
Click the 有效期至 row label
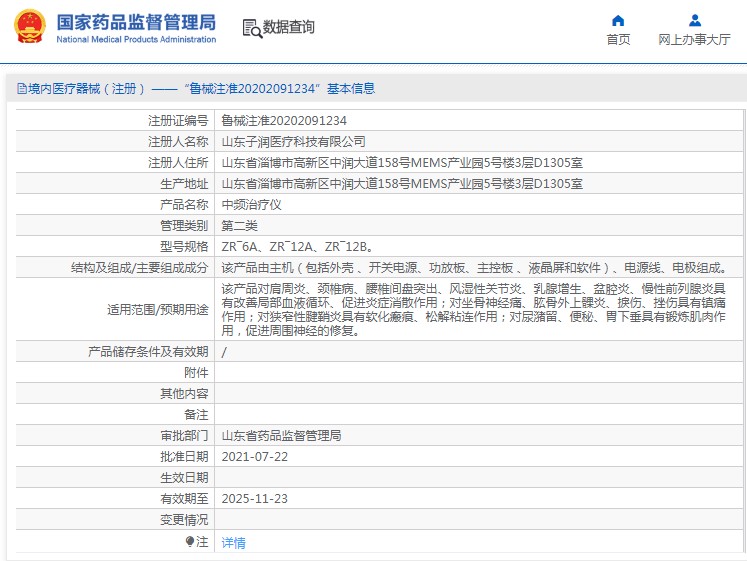(x=184, y=499)
